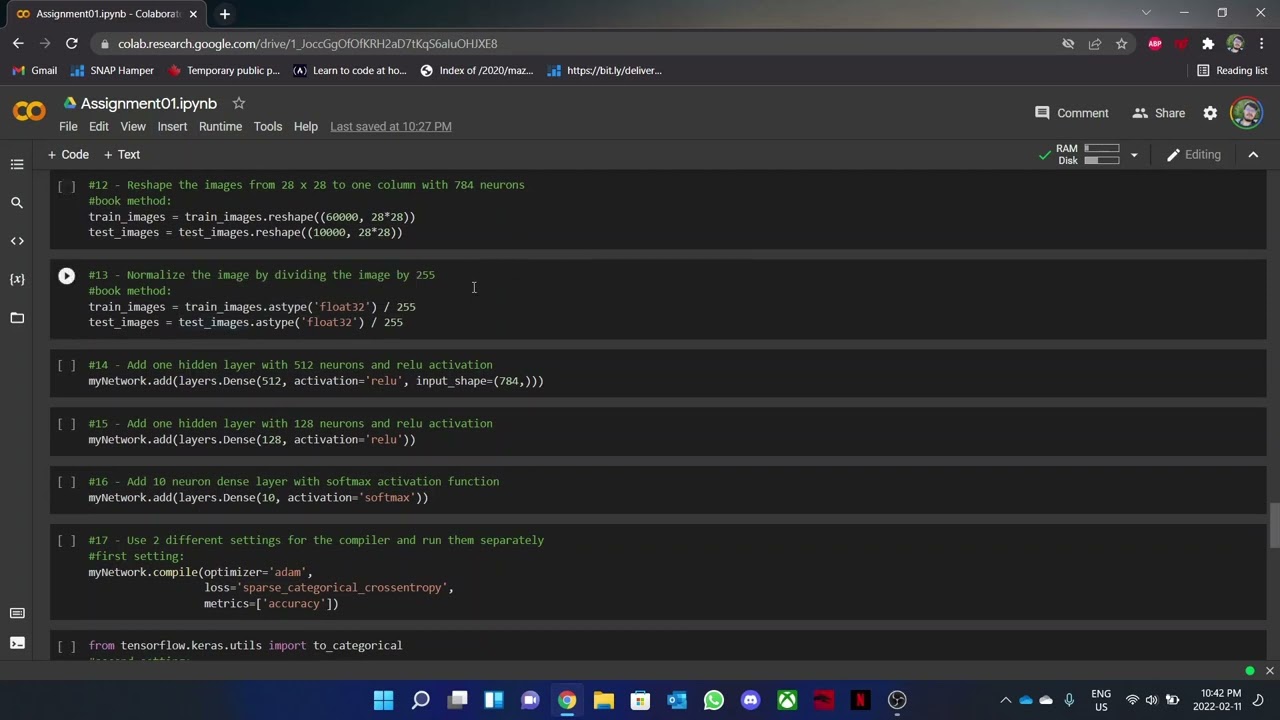Collapse the Colab header with chevron
This screenshot has height=720, width=1280.
1253,155
